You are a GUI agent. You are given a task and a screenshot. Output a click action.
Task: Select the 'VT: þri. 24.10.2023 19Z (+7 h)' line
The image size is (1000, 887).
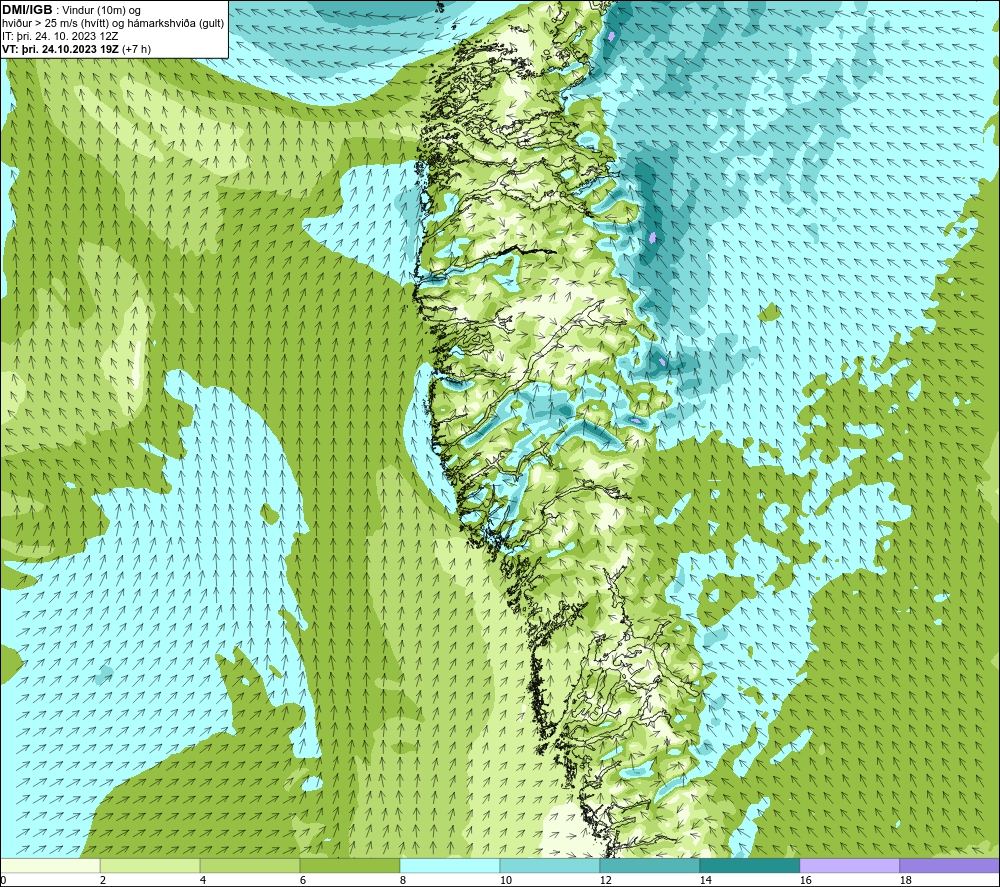[x=77, y=49]
